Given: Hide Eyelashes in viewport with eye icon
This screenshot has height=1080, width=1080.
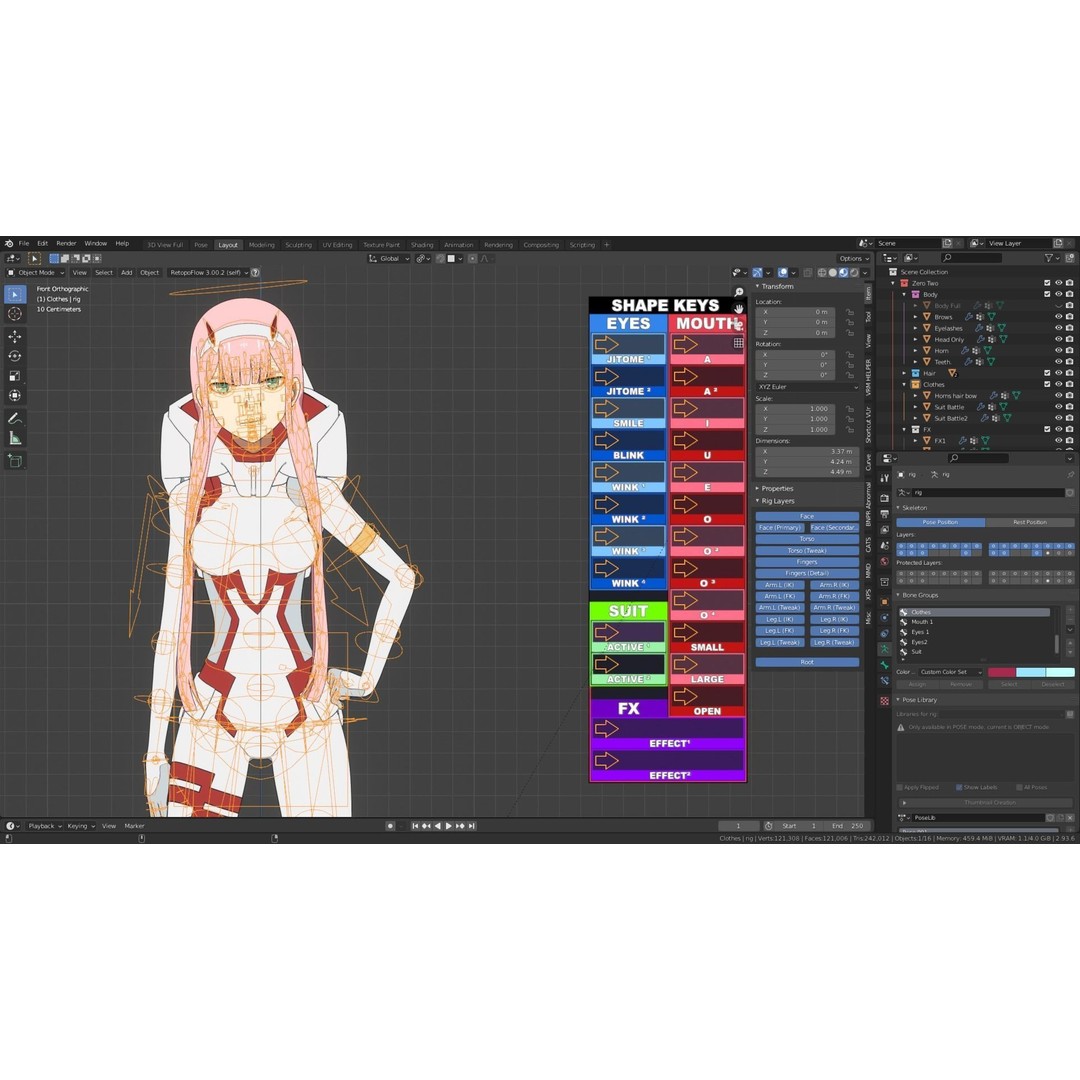Looking at the screenshot, I should (1059, 328).
